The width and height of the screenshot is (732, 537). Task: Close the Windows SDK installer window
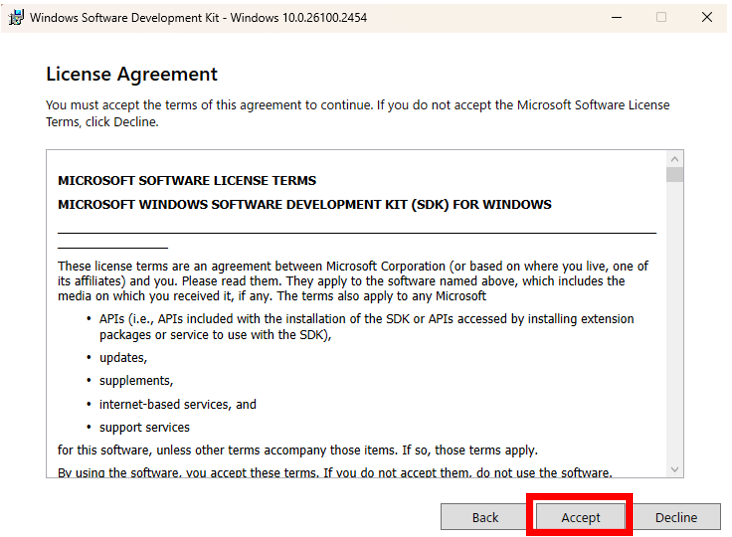tap(707, 17)
